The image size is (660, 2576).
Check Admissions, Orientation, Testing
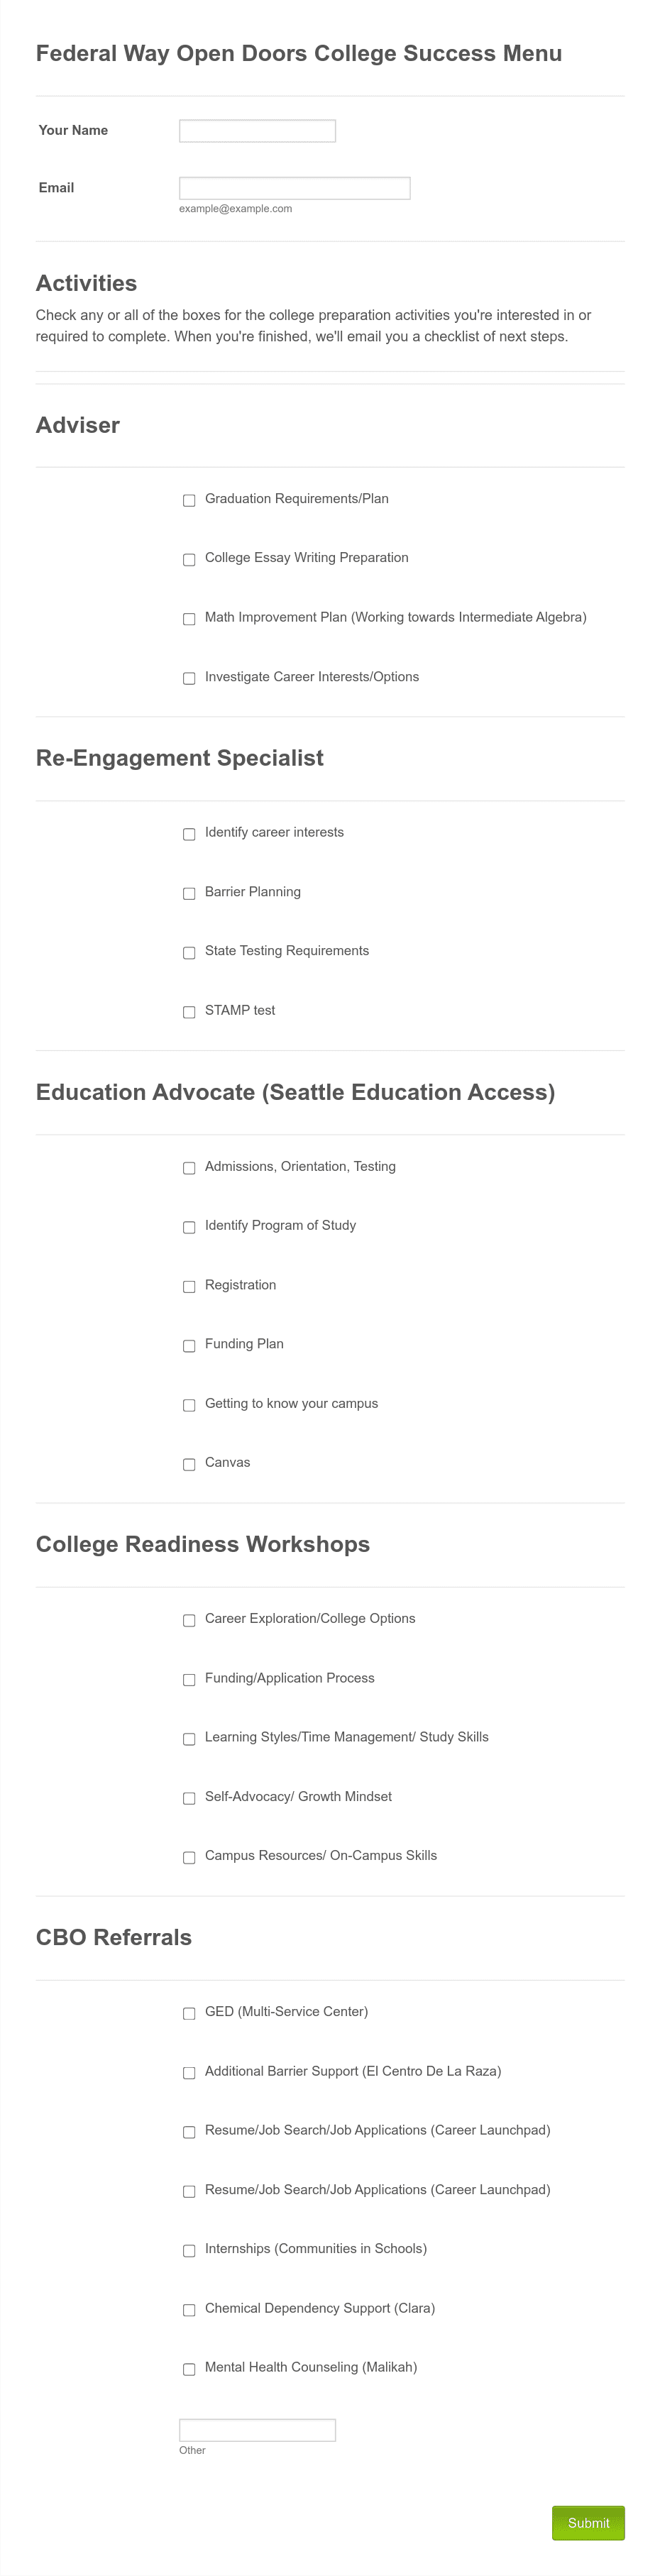pos(189,1168)
